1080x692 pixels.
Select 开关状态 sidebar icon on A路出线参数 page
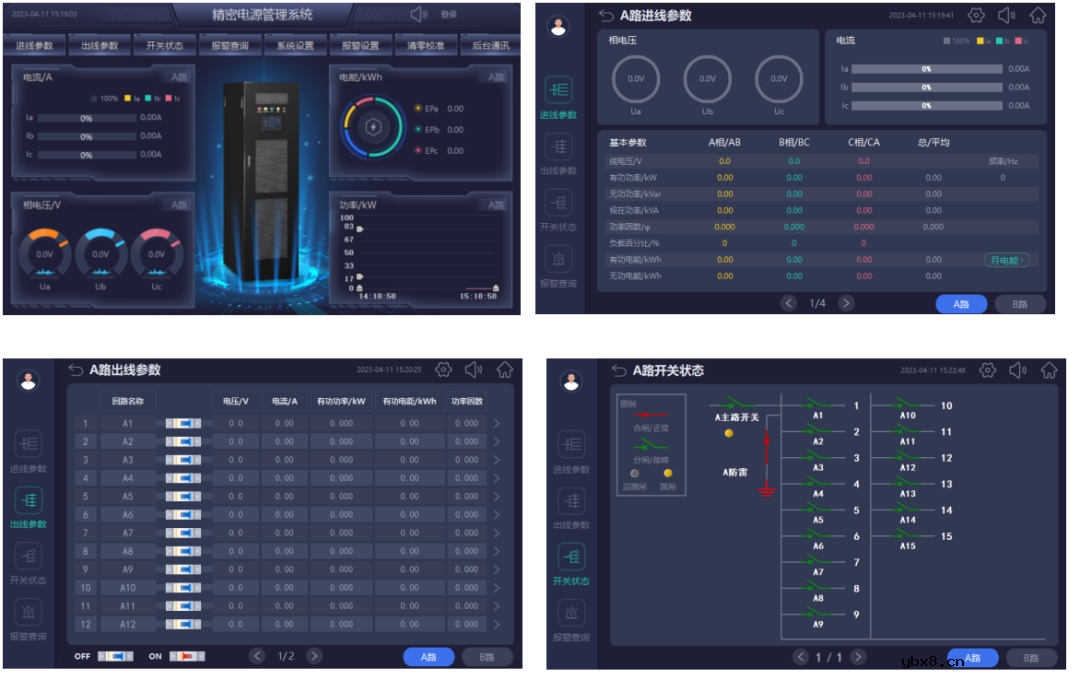(29, 557)
